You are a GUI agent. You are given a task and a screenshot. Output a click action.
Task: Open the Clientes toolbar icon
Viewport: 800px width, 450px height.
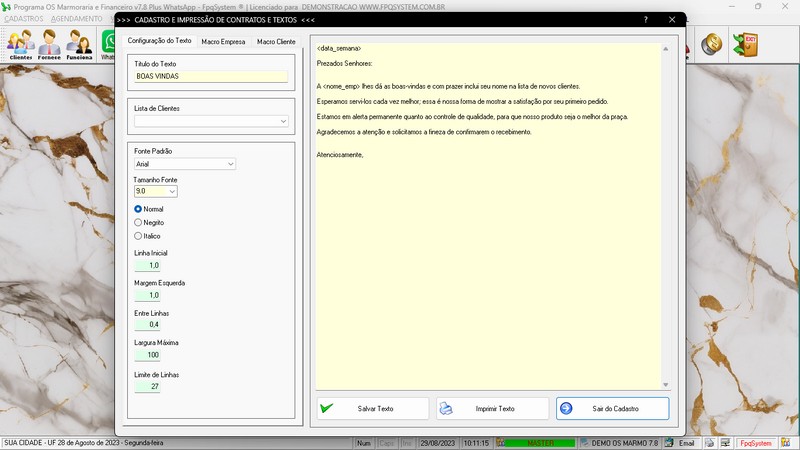pyautogui.click(x=20, y=44)
